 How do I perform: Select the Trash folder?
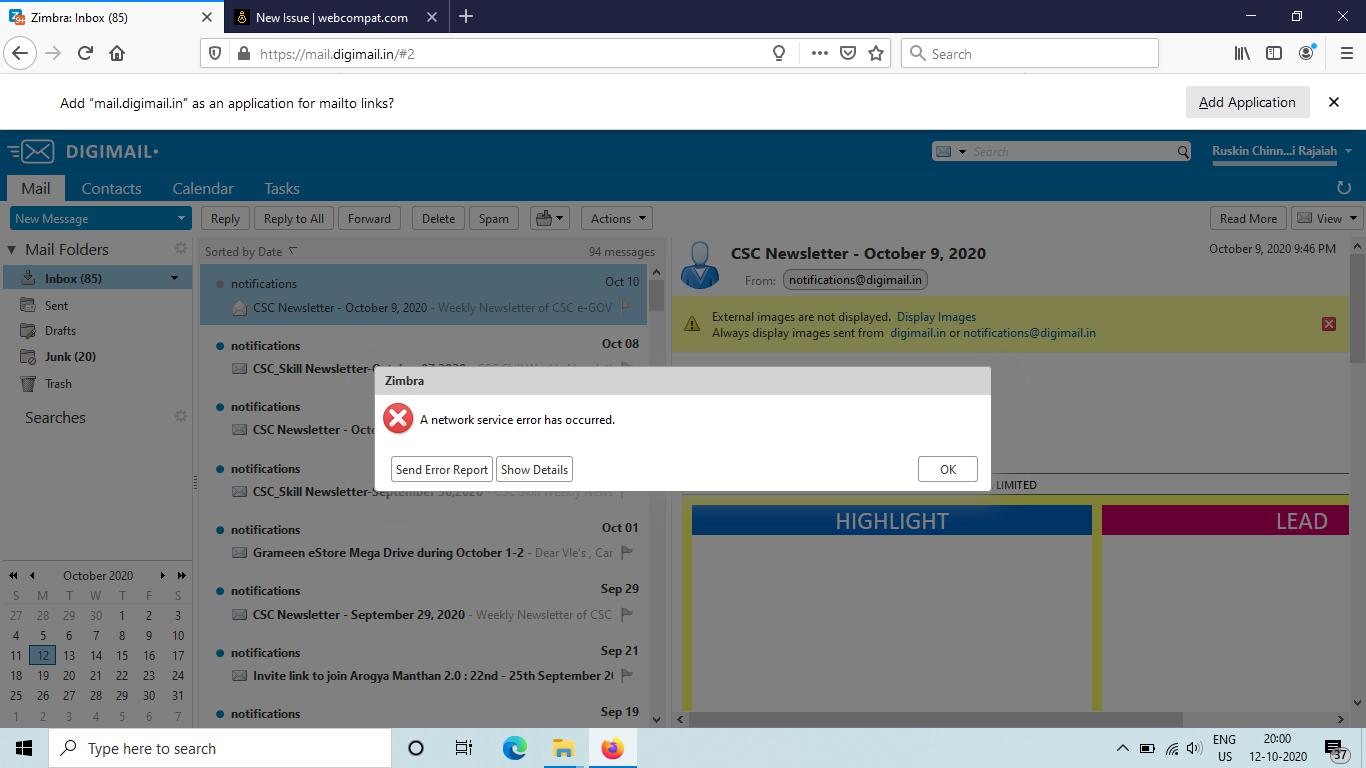point(57,383)
